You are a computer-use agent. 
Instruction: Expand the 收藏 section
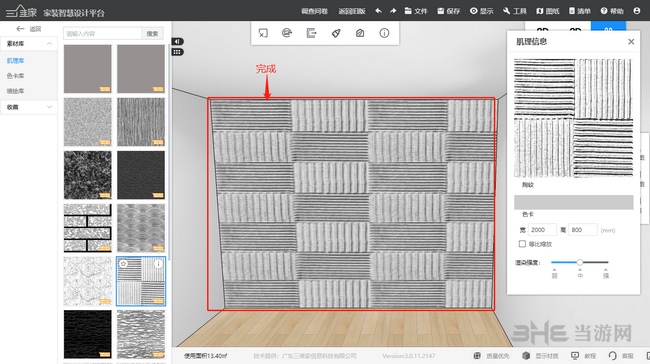point(49,107)
